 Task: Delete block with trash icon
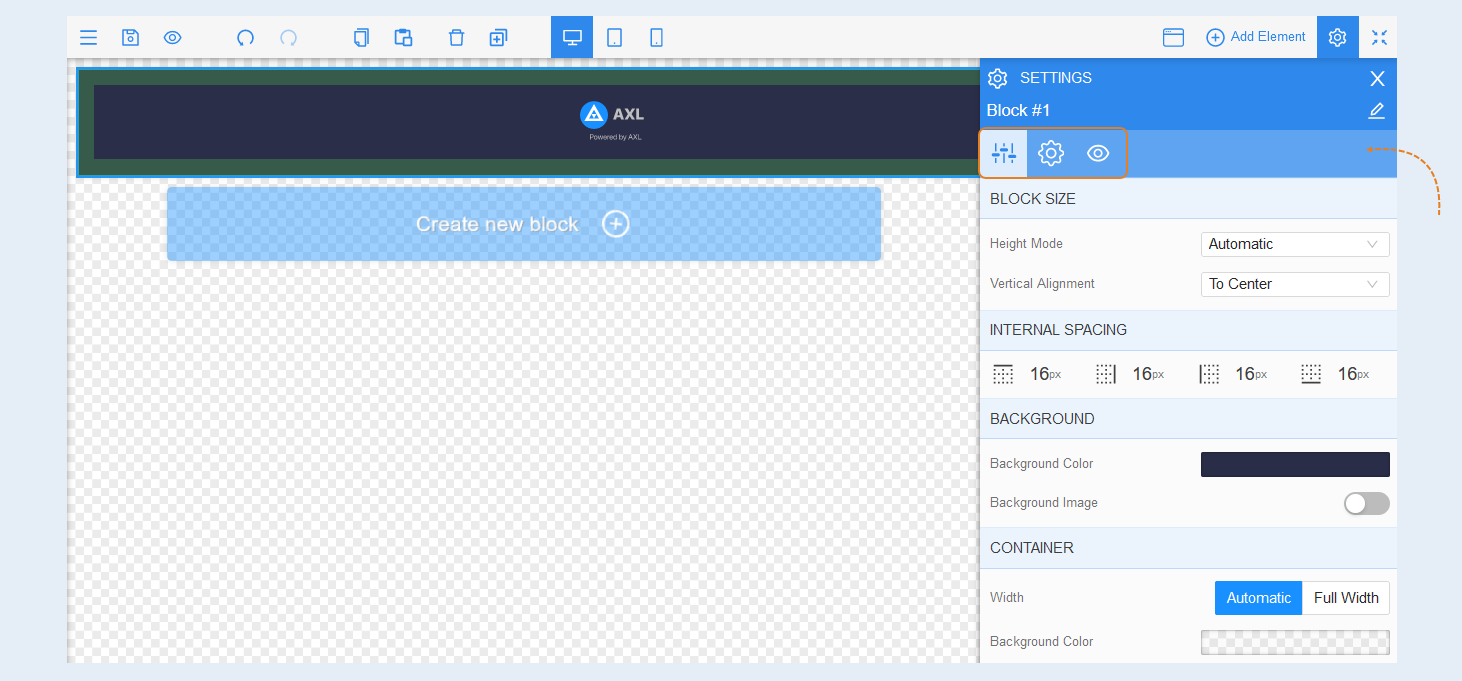coord(456,38)
